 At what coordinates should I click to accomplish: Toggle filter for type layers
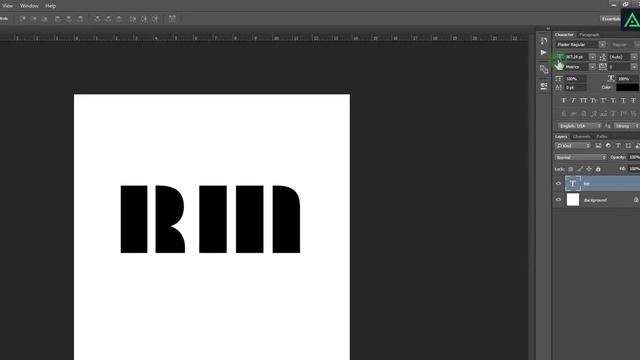point(618,146)
